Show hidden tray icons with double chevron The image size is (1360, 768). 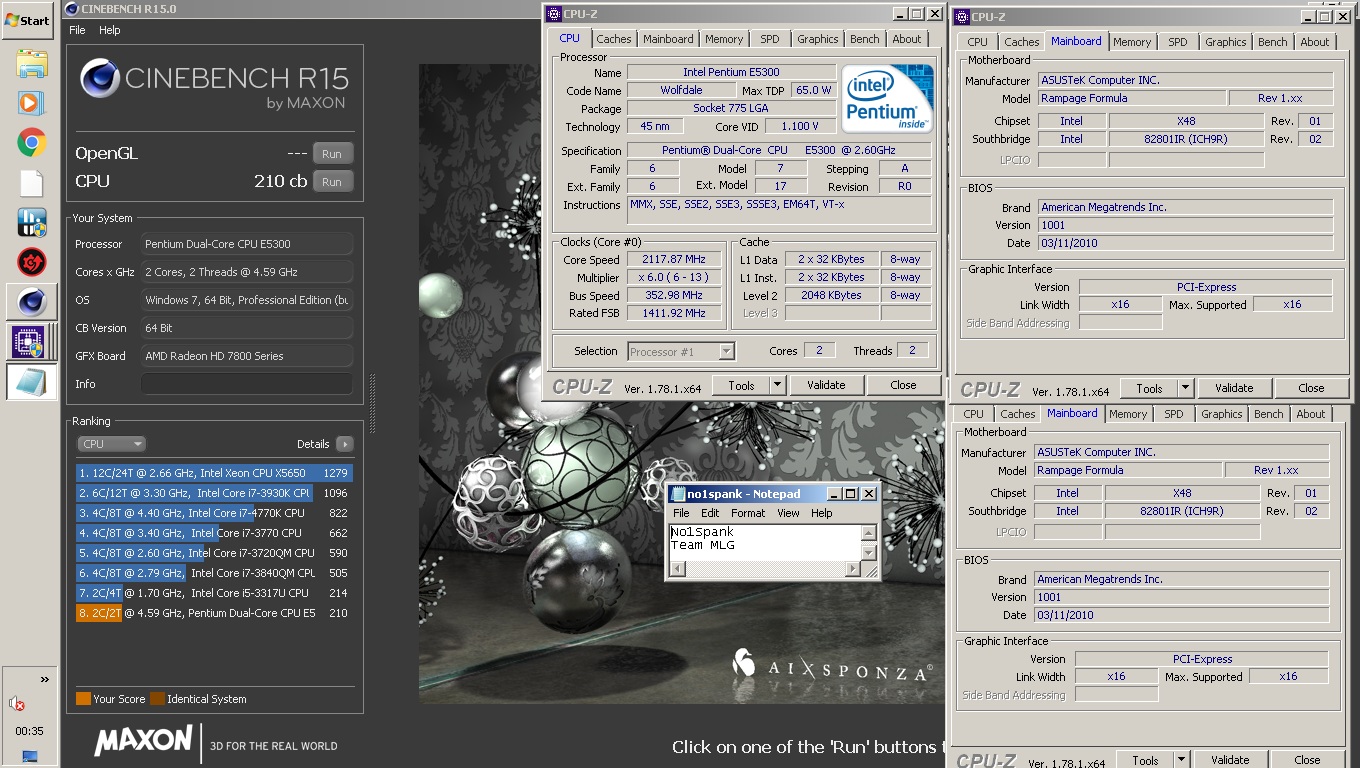coord(44,680)
